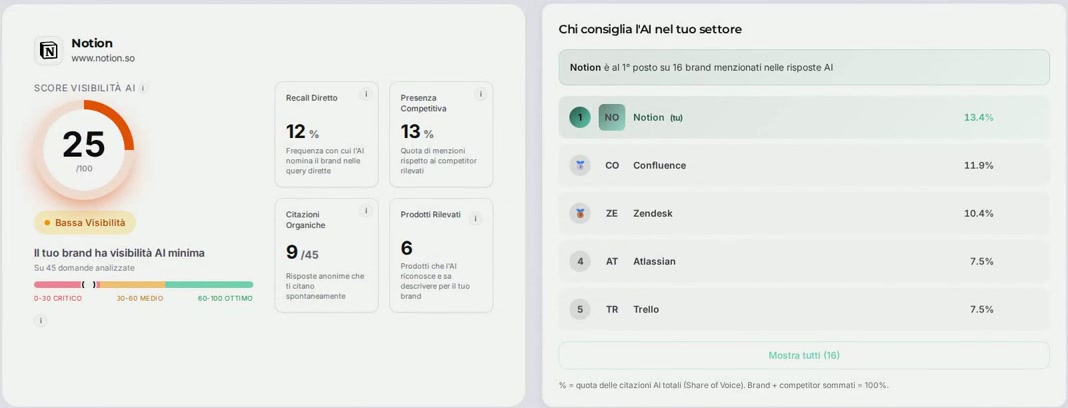Click the 11.9% share value
Viewport: 1068px width, 408px height.
(979, 166)
